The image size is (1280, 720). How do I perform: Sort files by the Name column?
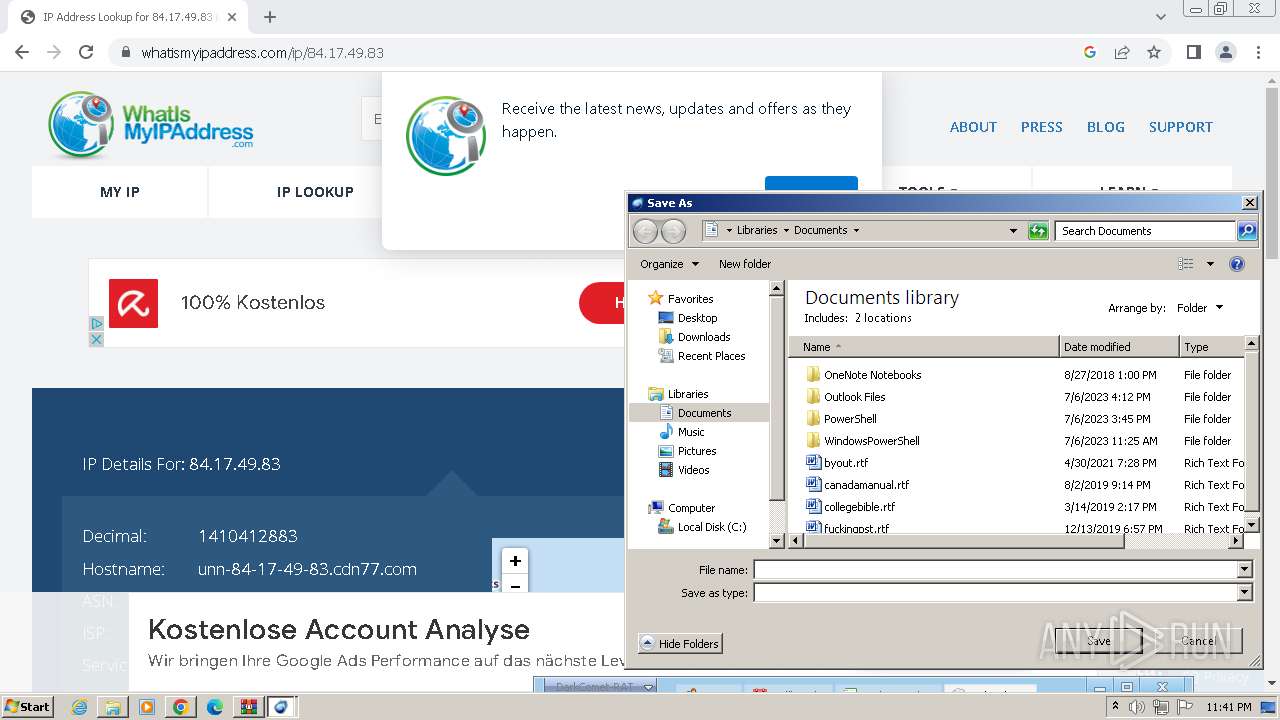pyautogui.click(x=923, y=347)
